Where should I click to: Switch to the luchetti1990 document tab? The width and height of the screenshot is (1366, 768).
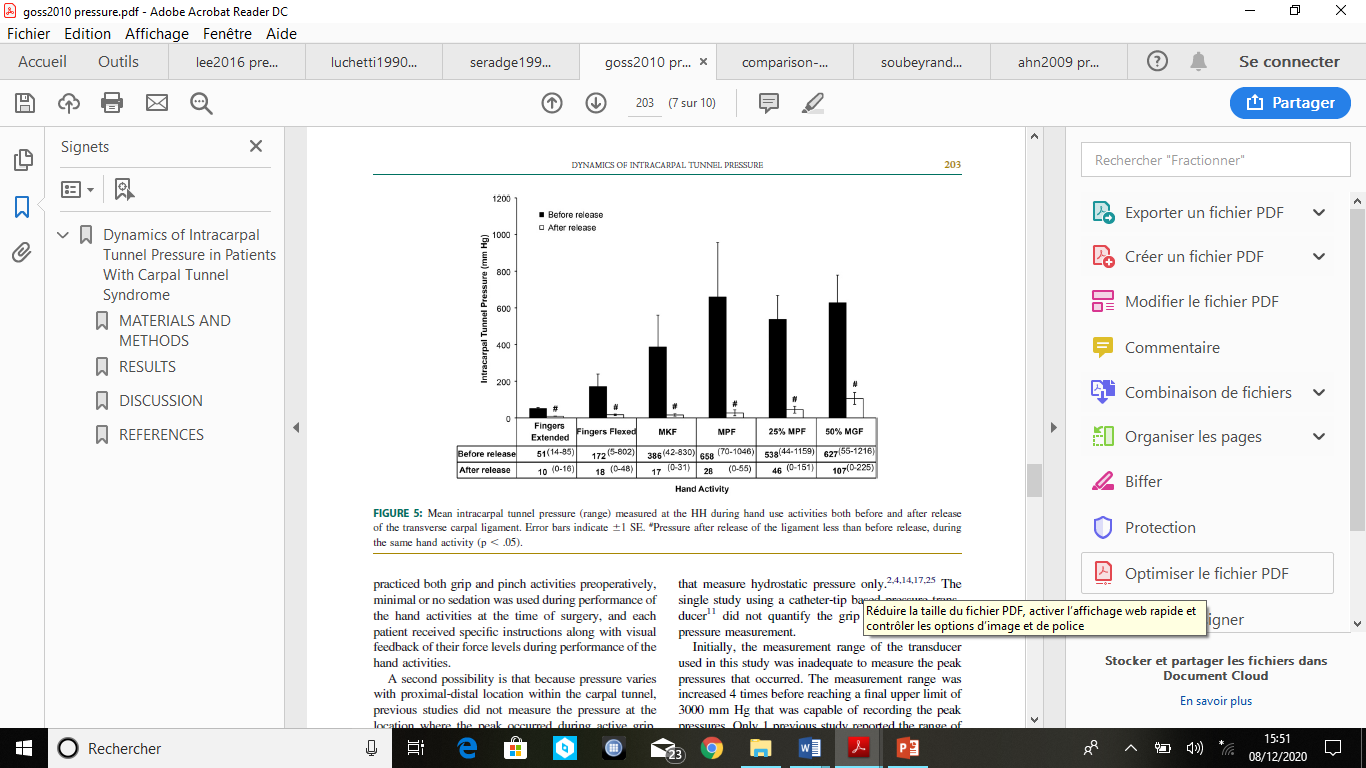click(x=373, y=62)
